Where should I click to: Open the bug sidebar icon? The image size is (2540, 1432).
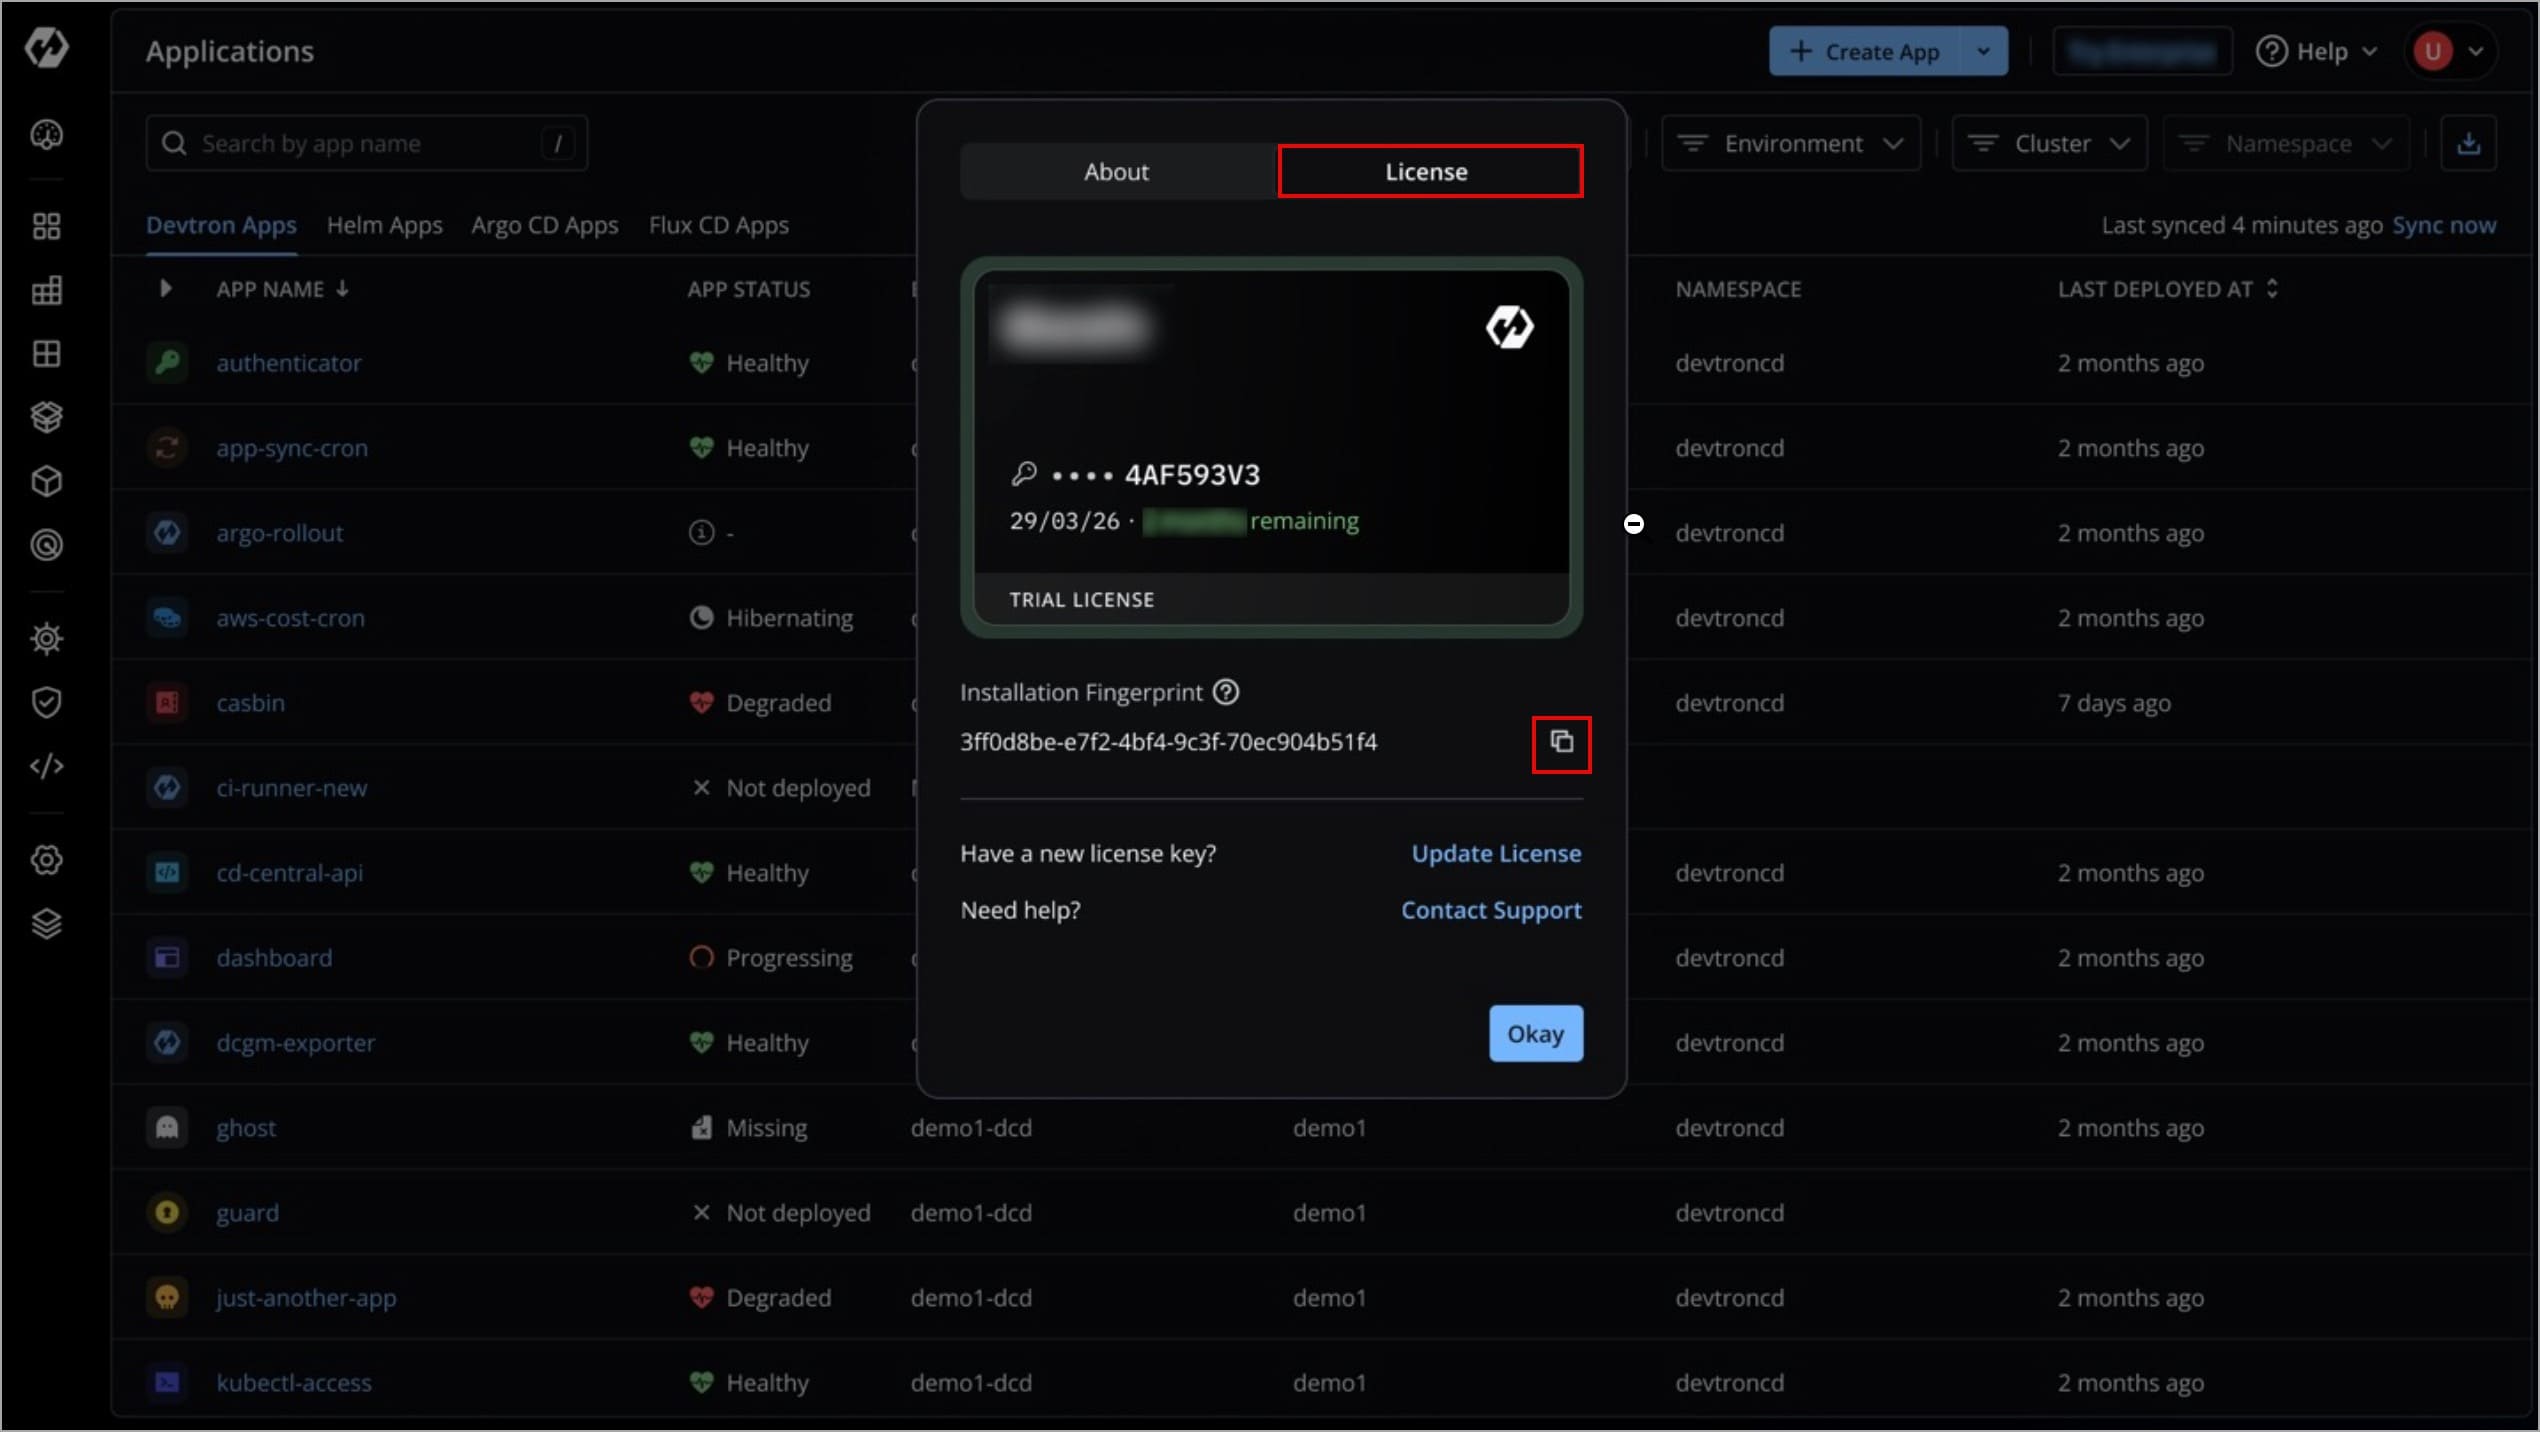click(x=47, y=639)
